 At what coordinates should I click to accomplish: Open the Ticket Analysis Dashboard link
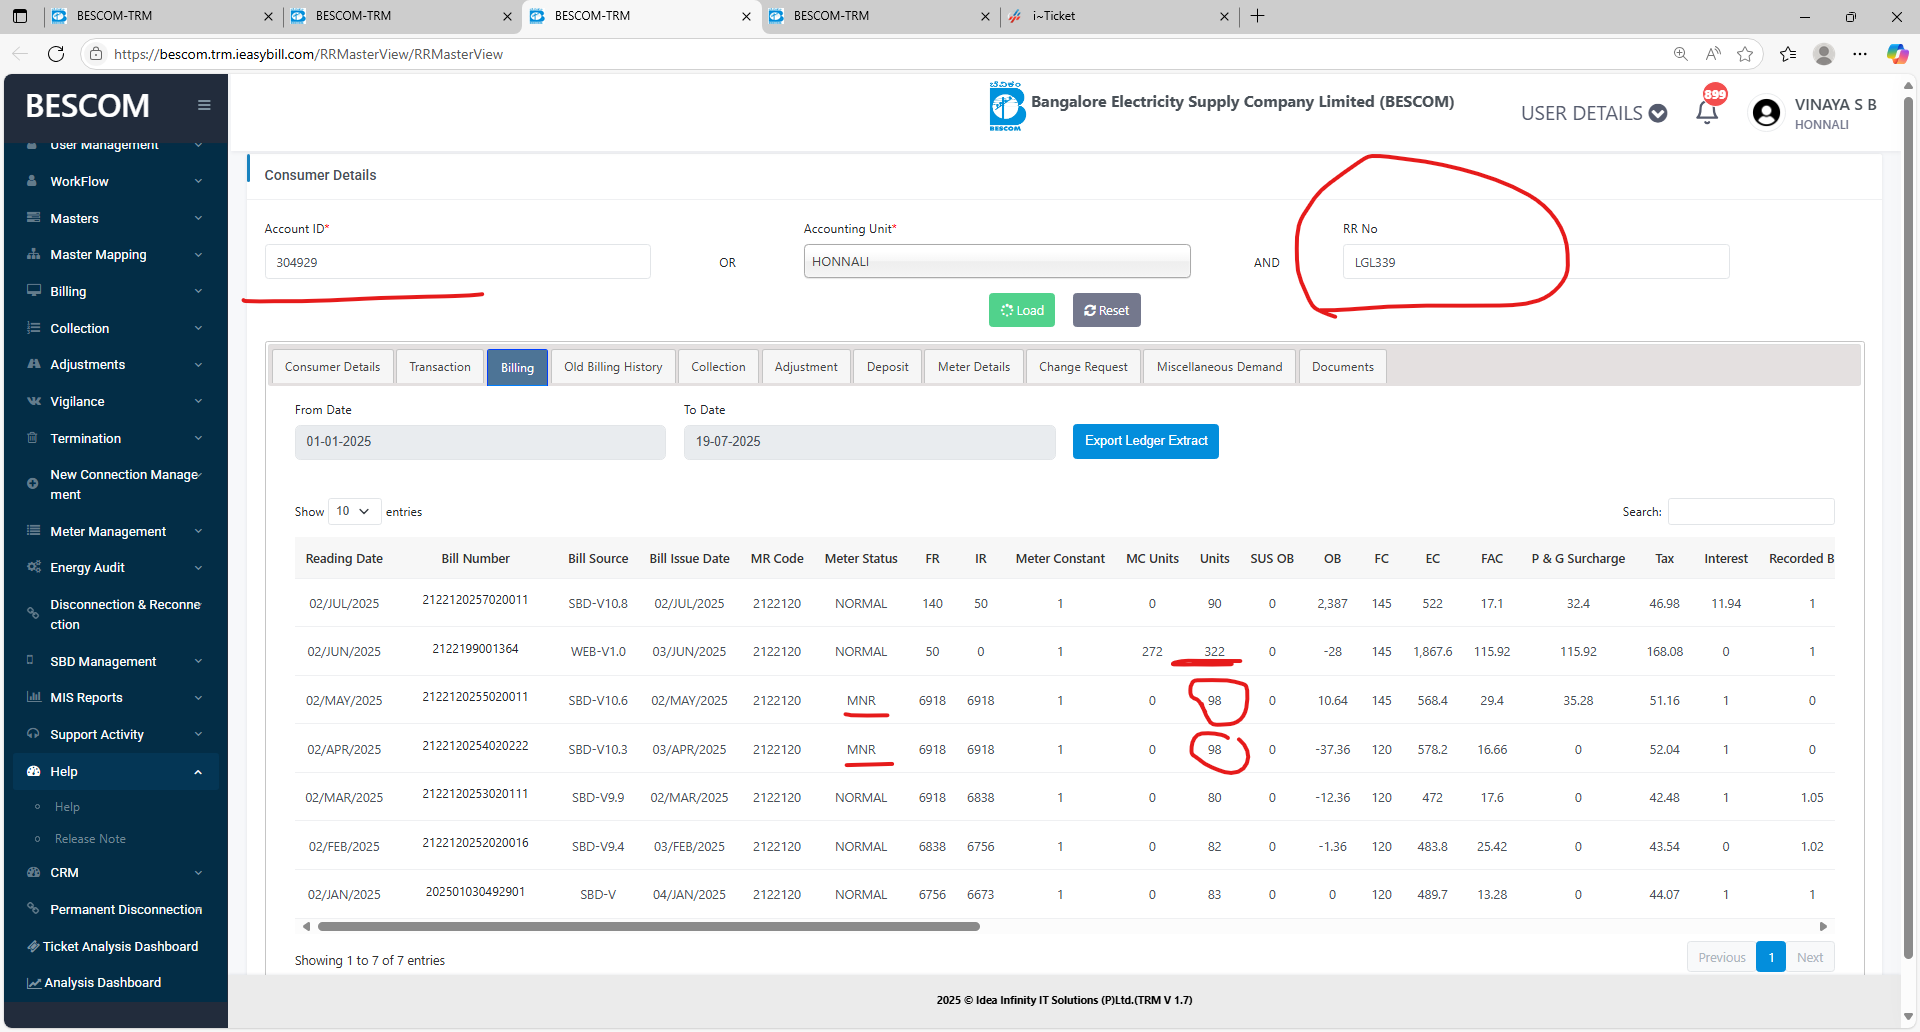click(120, 946)
